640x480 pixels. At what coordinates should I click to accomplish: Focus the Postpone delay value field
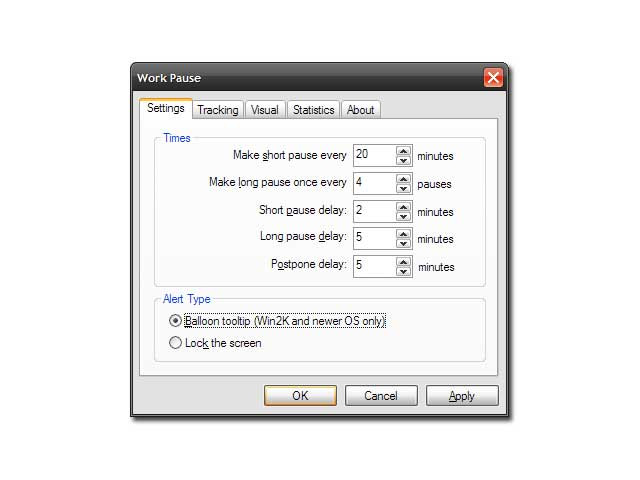(374, 266)
